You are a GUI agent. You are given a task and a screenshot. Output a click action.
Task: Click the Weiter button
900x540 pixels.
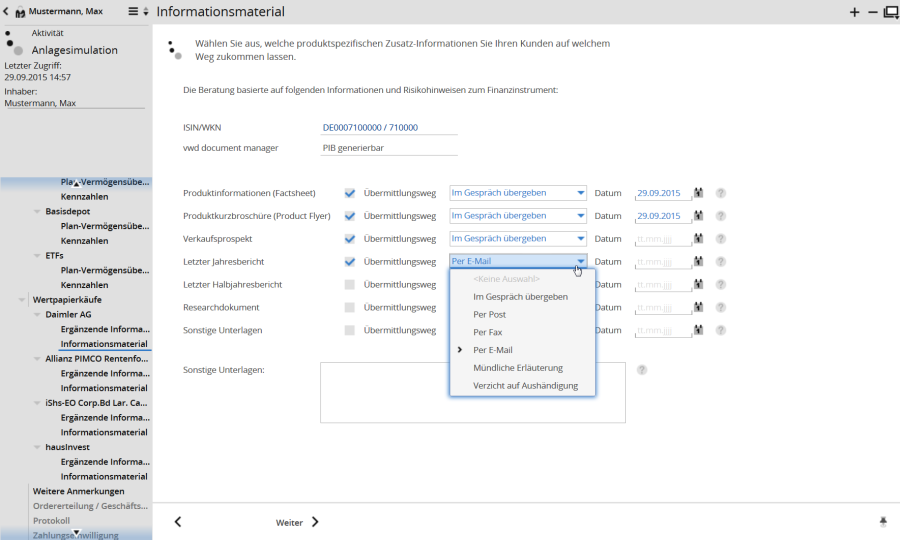[297, 522]
